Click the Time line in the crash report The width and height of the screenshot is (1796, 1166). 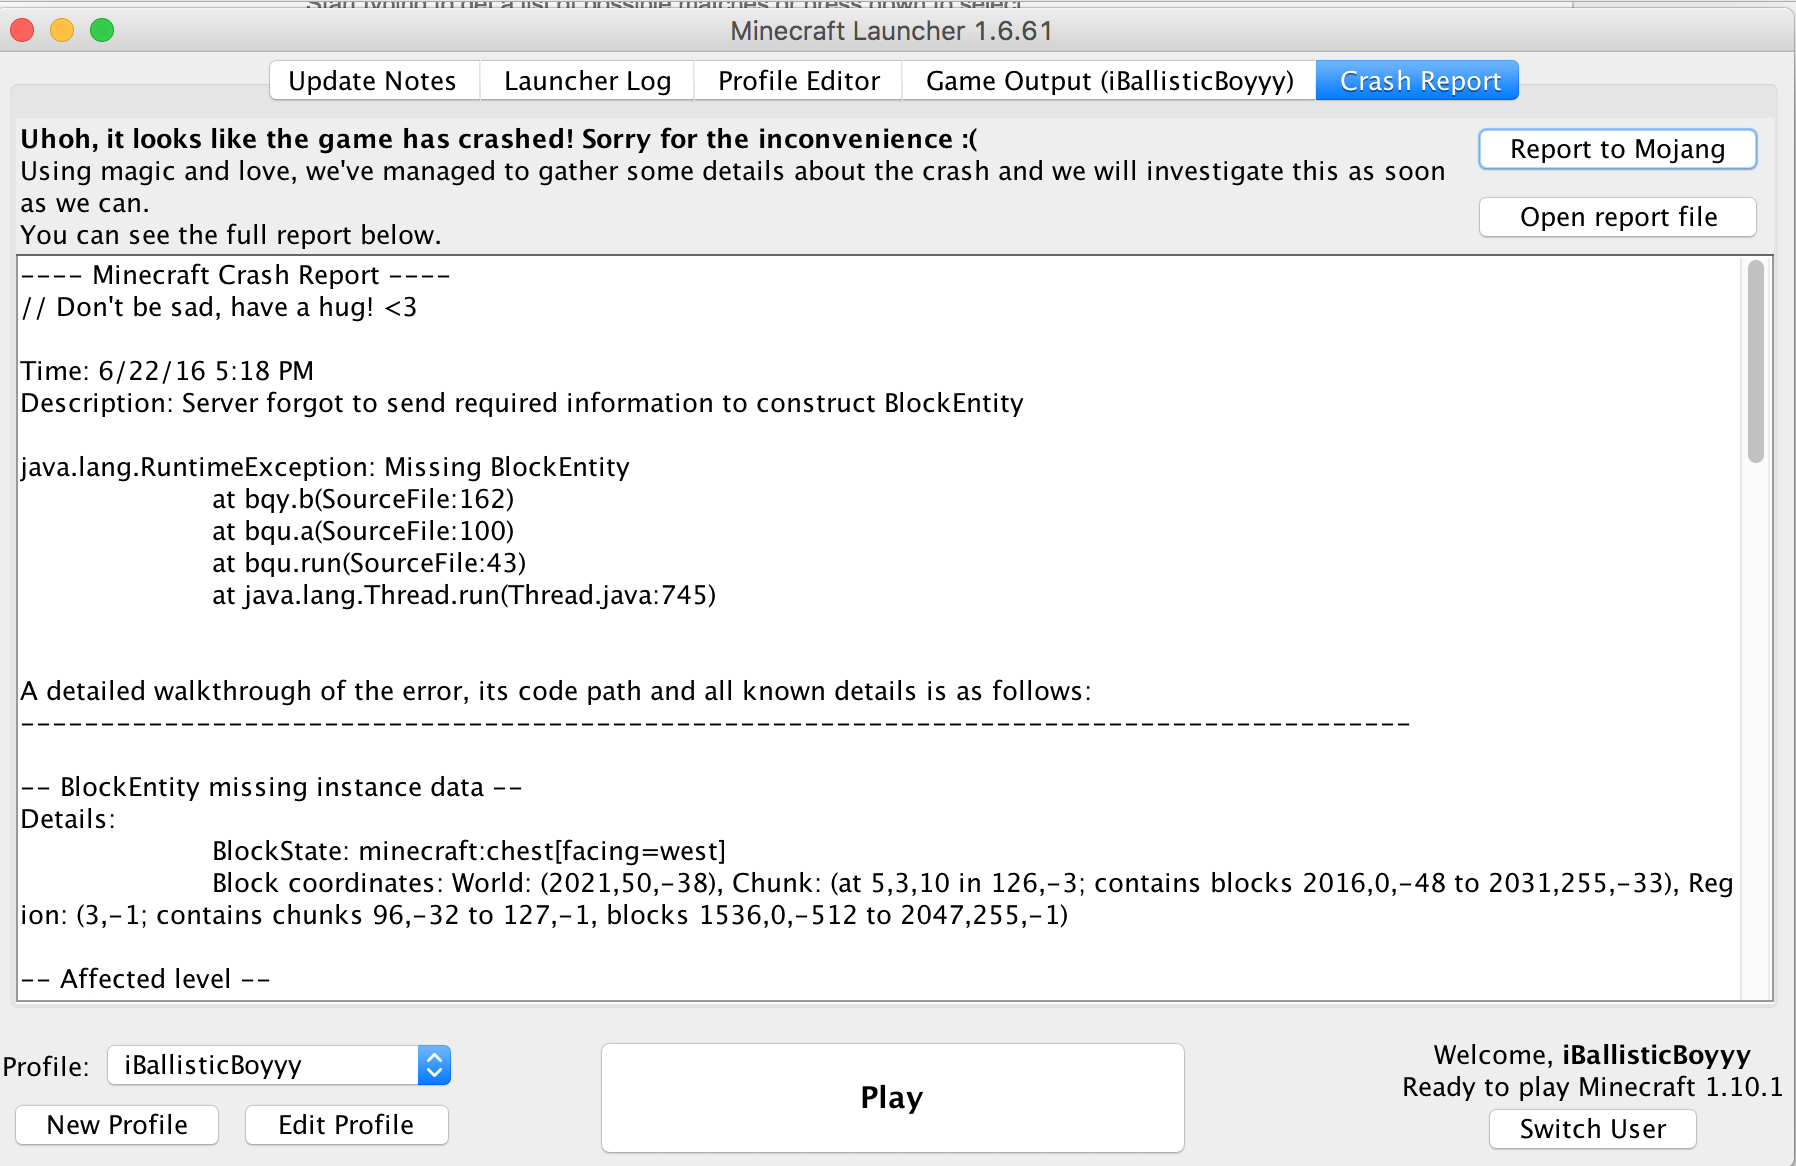(167, 371)
